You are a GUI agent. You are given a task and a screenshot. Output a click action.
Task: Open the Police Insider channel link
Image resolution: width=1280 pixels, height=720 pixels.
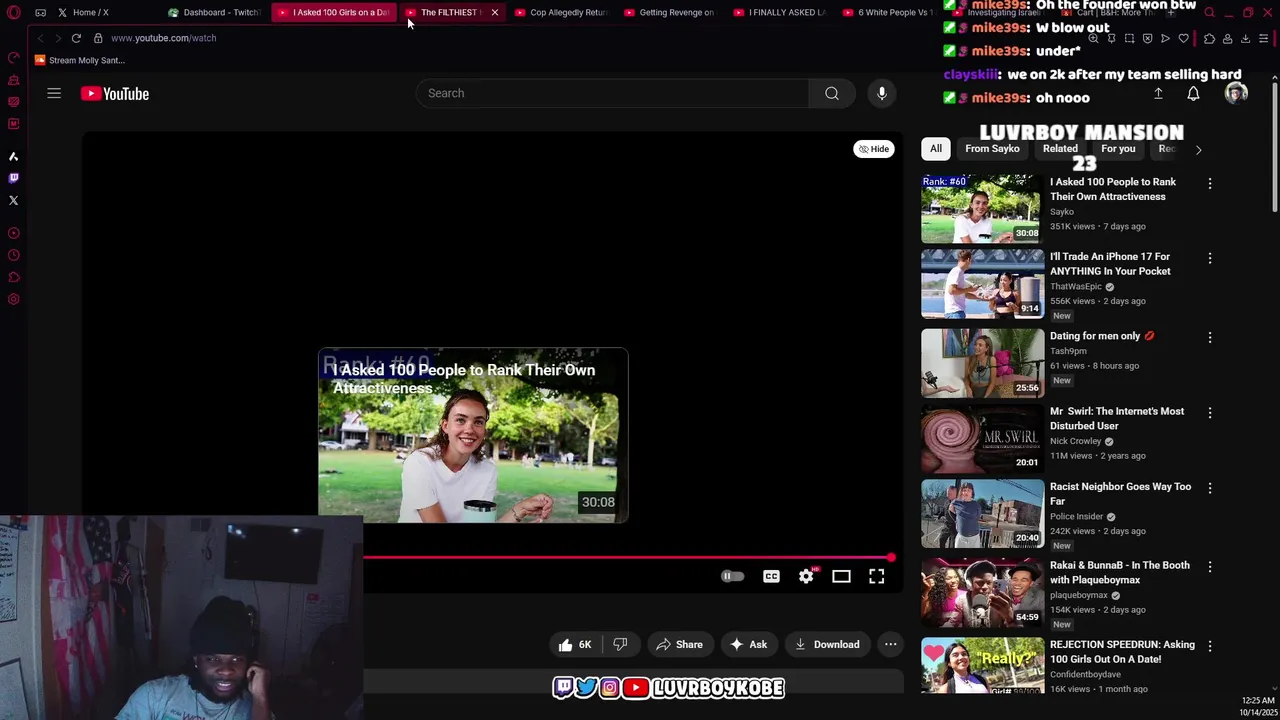click(x=1076, y=516)
